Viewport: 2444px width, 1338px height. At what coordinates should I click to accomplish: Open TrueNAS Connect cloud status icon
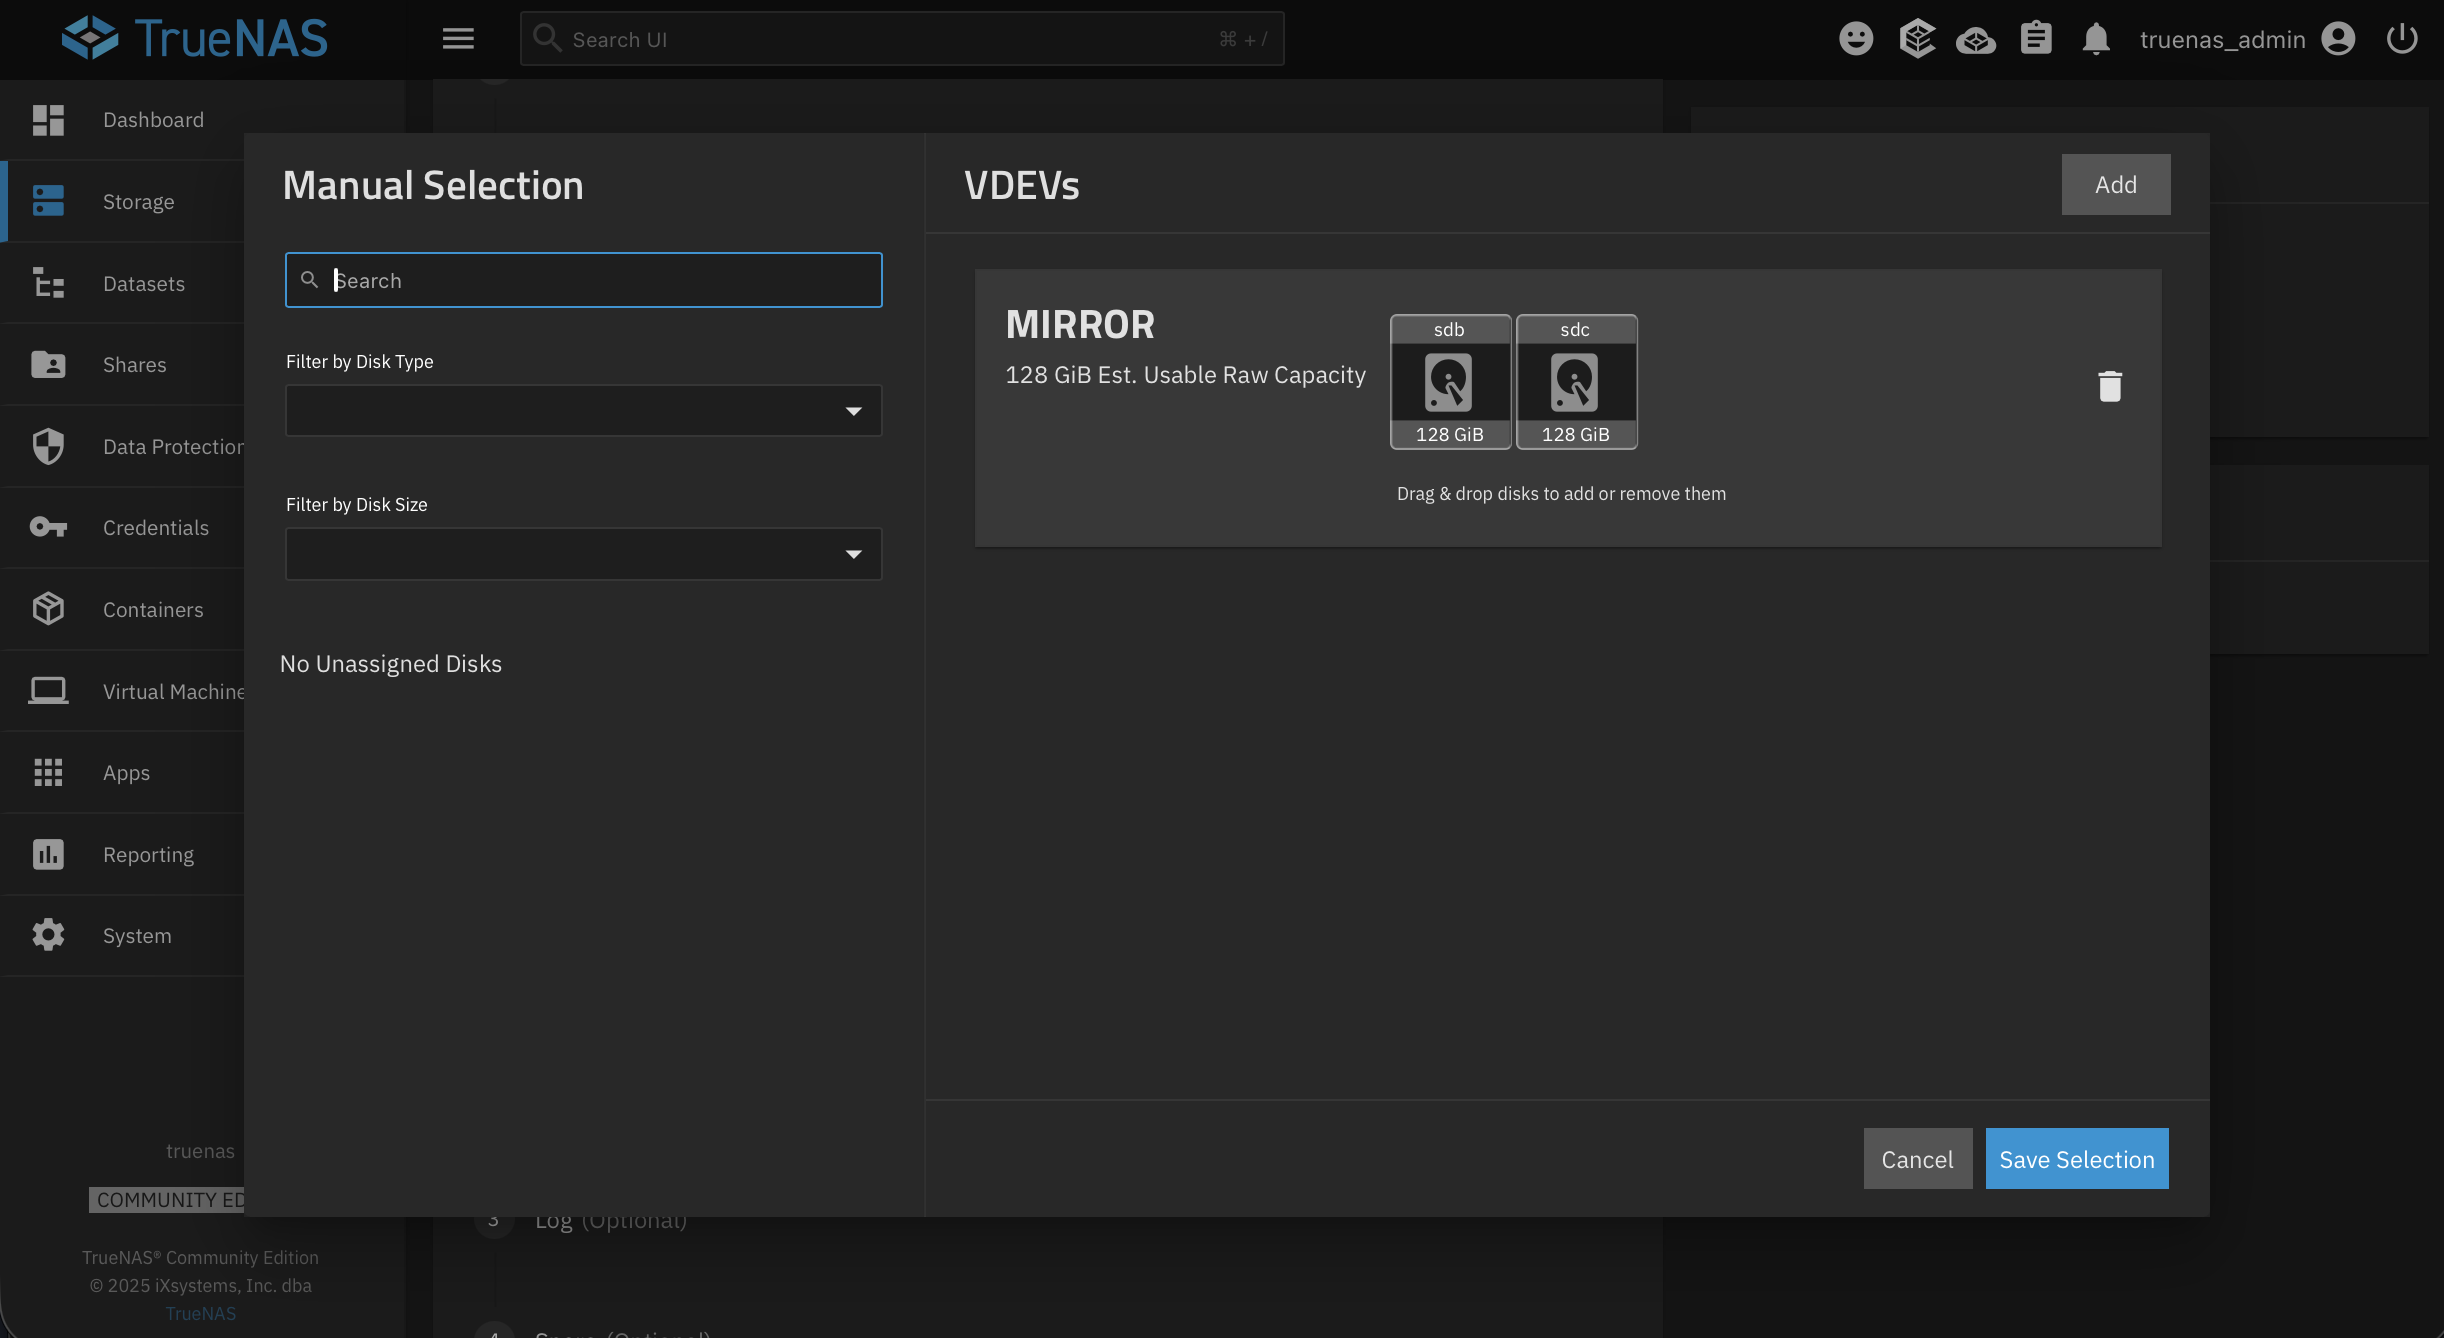1975,40
